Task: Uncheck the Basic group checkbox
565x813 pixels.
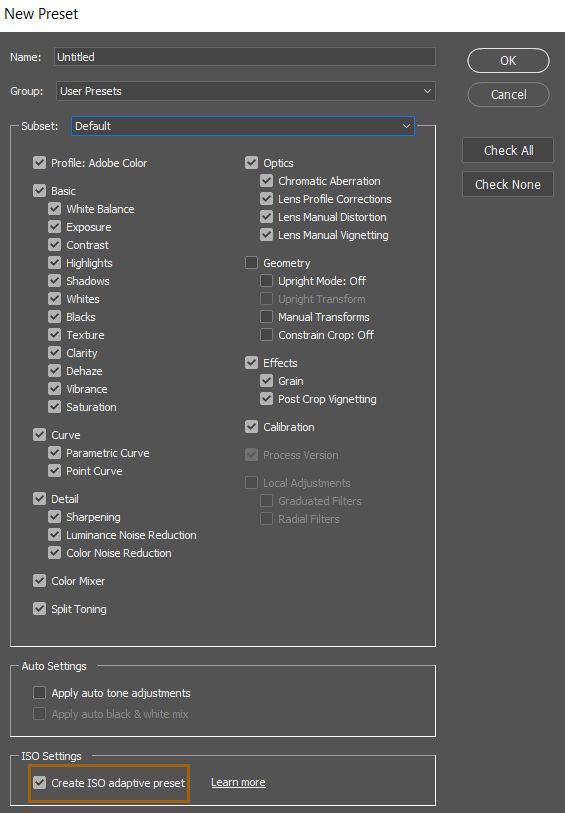Action: [x=39, y=191]
